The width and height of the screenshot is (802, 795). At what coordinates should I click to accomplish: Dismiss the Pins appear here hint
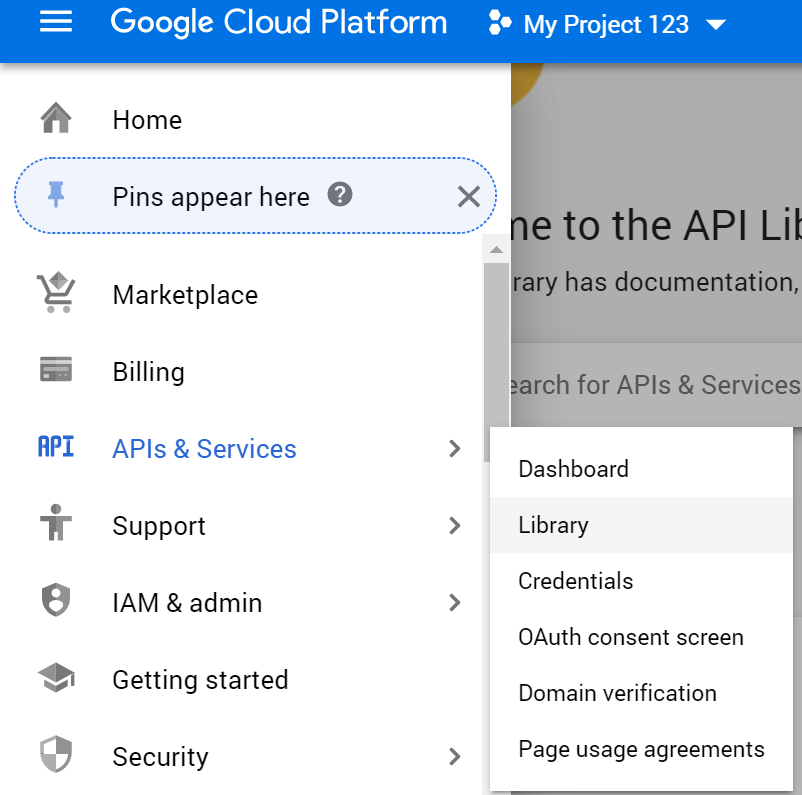(x=469, y=196)
